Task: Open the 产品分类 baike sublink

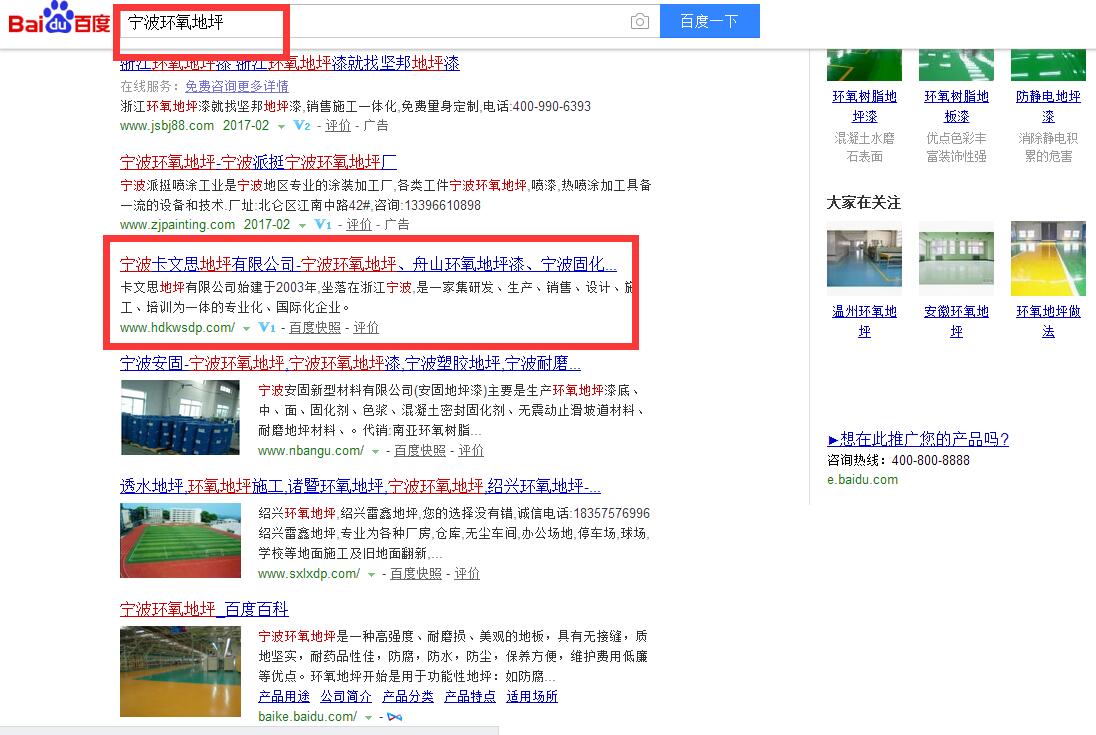Action: 408,697
